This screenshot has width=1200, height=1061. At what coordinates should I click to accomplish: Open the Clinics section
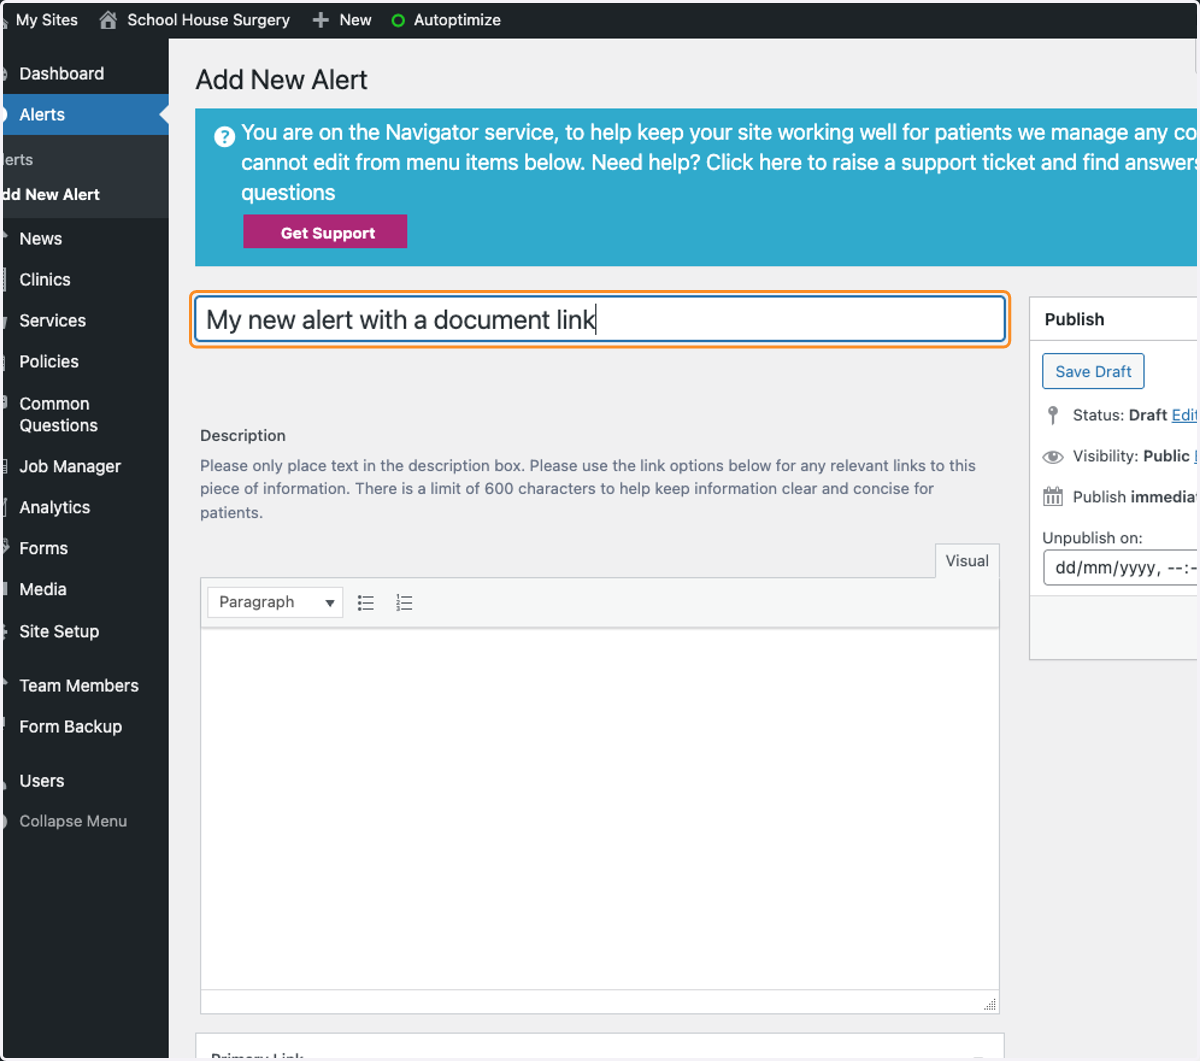click(45, 280)
